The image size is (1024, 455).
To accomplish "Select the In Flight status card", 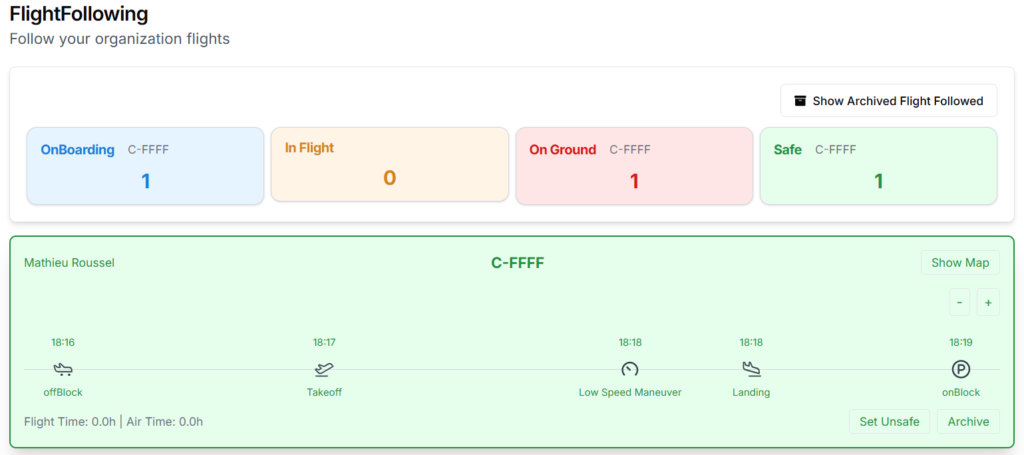I will pos(389,166).
